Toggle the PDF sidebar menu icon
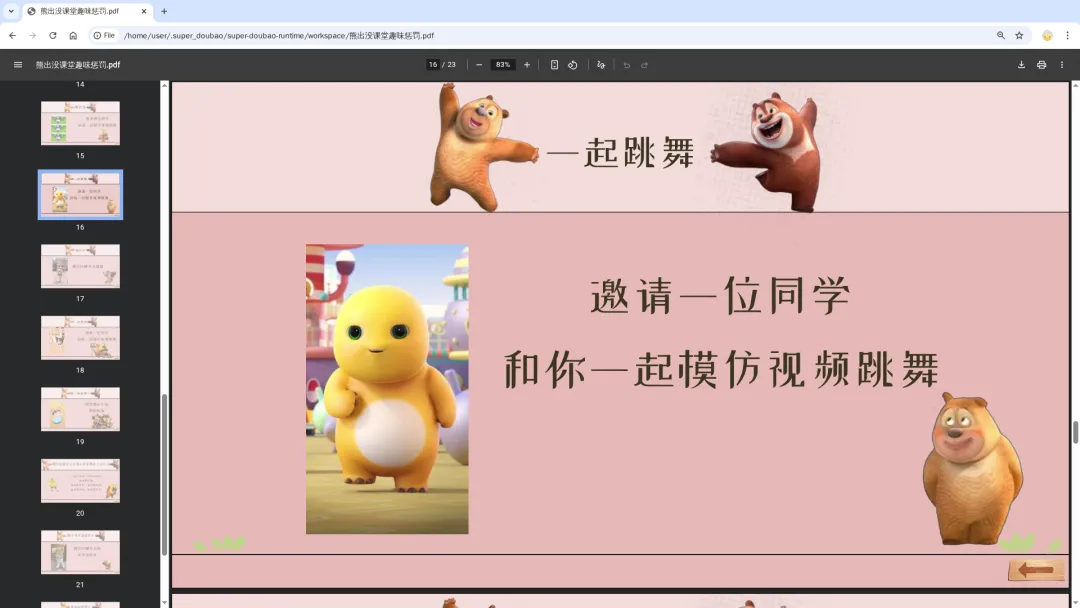Viewport: 1080px width, 608px height. pos(18,65)
